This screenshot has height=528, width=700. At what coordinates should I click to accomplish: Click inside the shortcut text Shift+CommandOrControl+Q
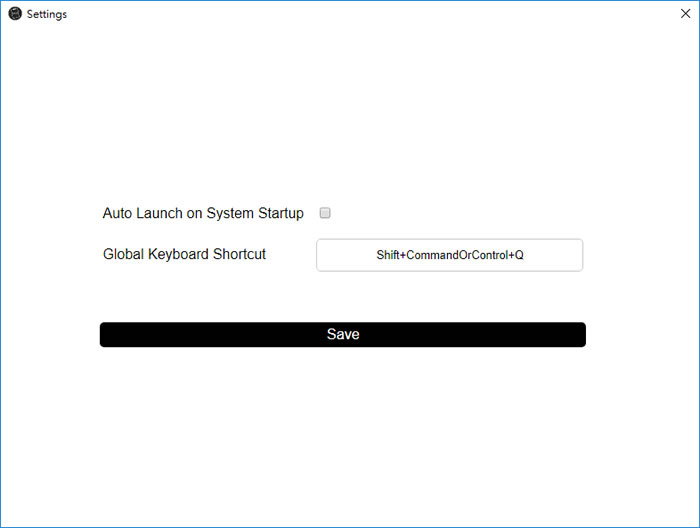450,255
